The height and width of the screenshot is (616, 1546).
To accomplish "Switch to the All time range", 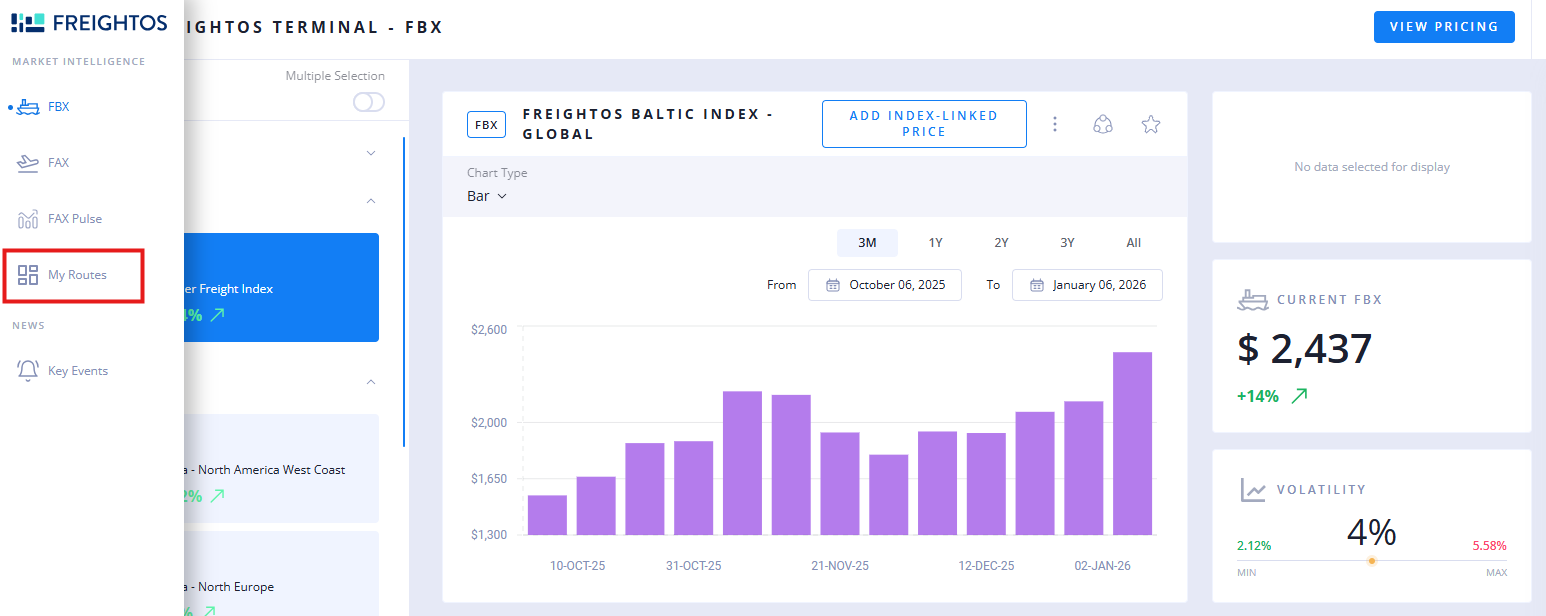I will point(1133,243).
